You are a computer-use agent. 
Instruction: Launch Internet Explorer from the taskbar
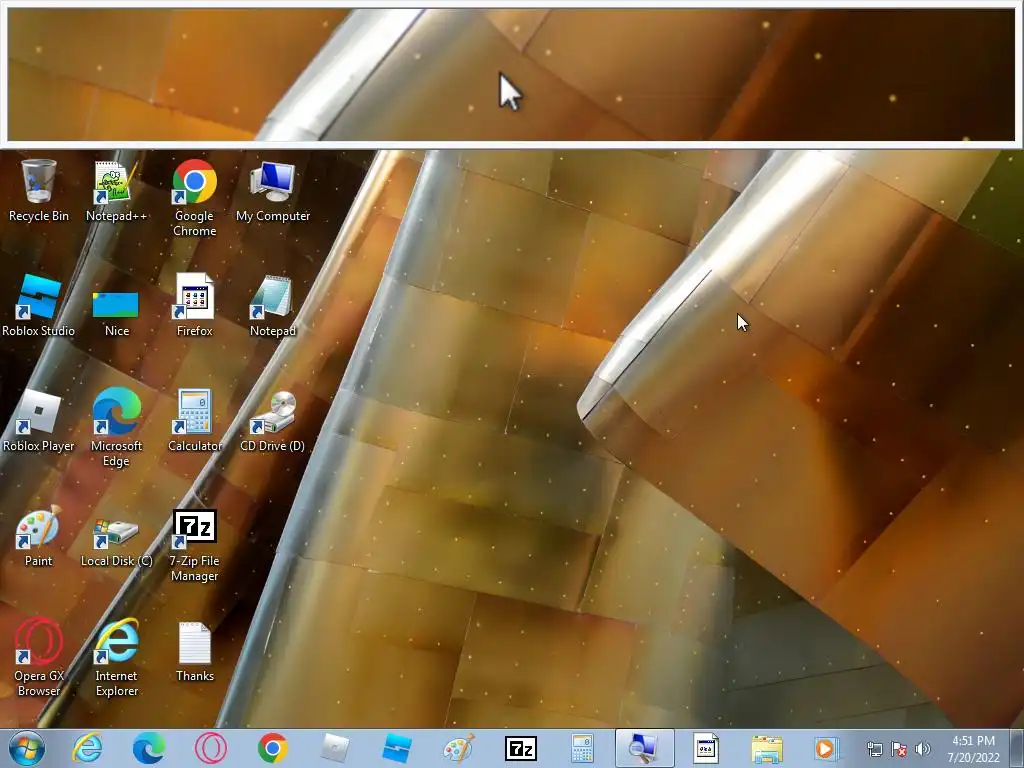[x=87, y=748]
